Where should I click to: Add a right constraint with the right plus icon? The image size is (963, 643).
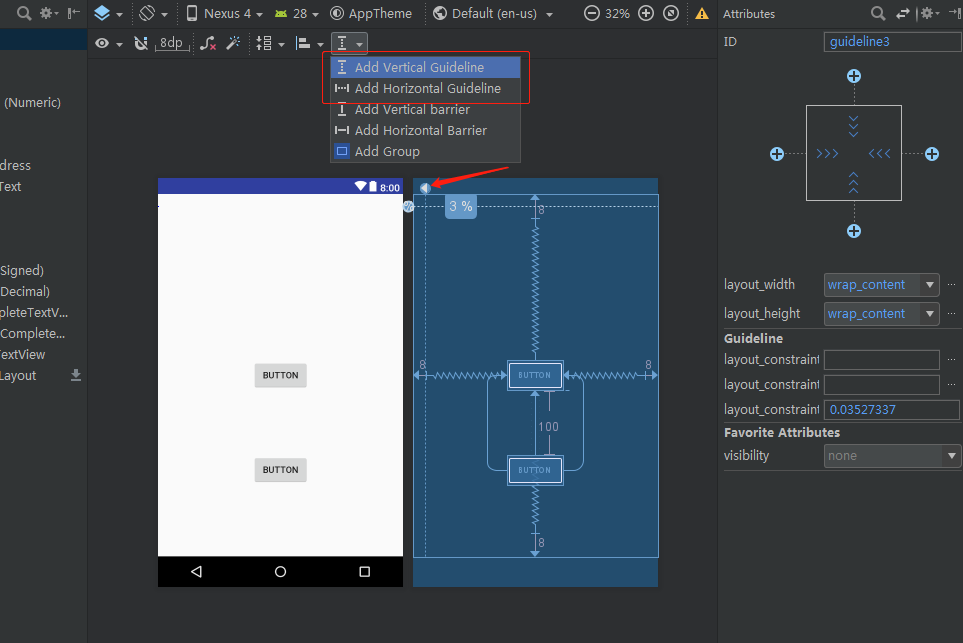[x=932, y=154]
